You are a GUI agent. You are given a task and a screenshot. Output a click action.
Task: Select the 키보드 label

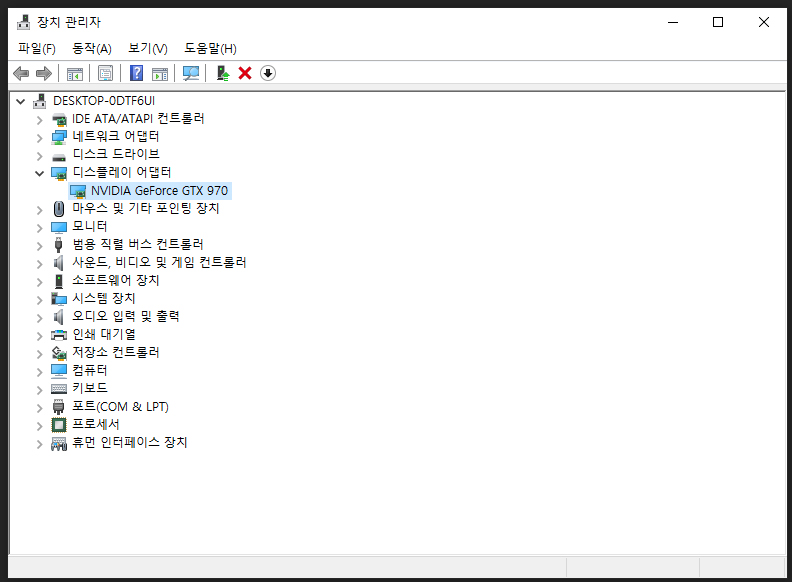click(x=89, y=388)
